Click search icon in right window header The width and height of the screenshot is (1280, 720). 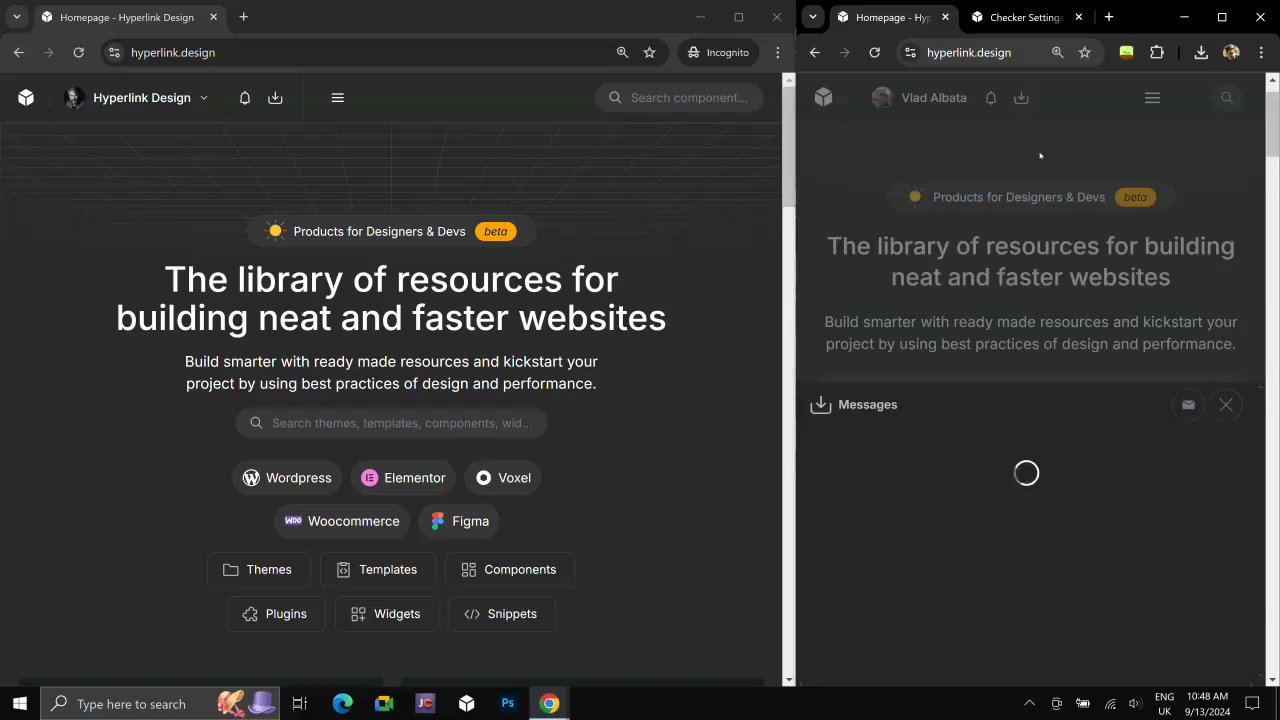click(x=1227, y=98)
